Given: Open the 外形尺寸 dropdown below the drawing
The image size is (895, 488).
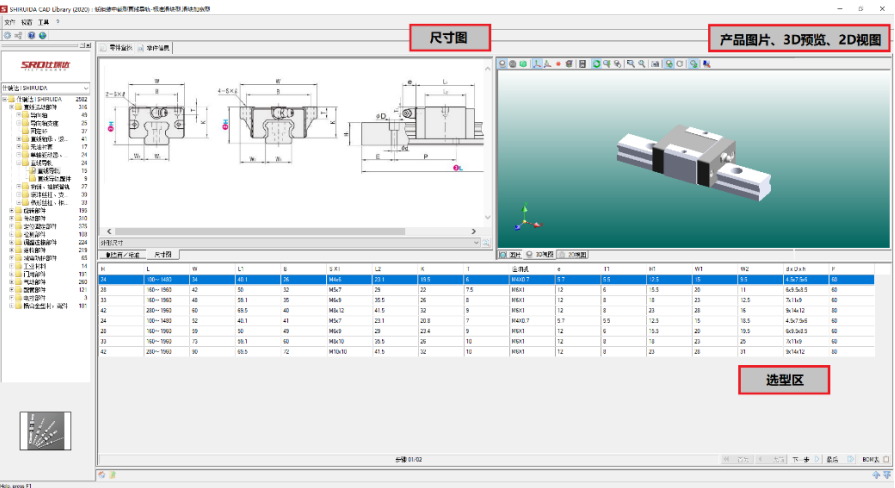Looking at the screenshot, I should click(x=476, y=242).
